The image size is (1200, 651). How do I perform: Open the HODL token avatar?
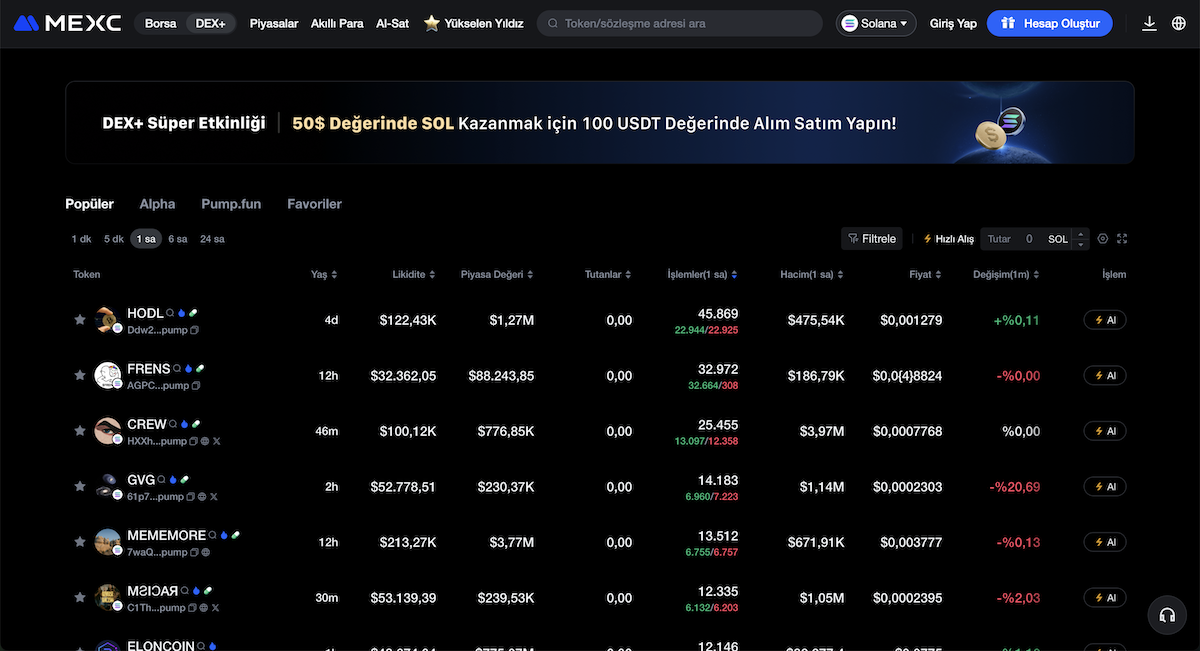pyautogui.click(x=107, y=320)
